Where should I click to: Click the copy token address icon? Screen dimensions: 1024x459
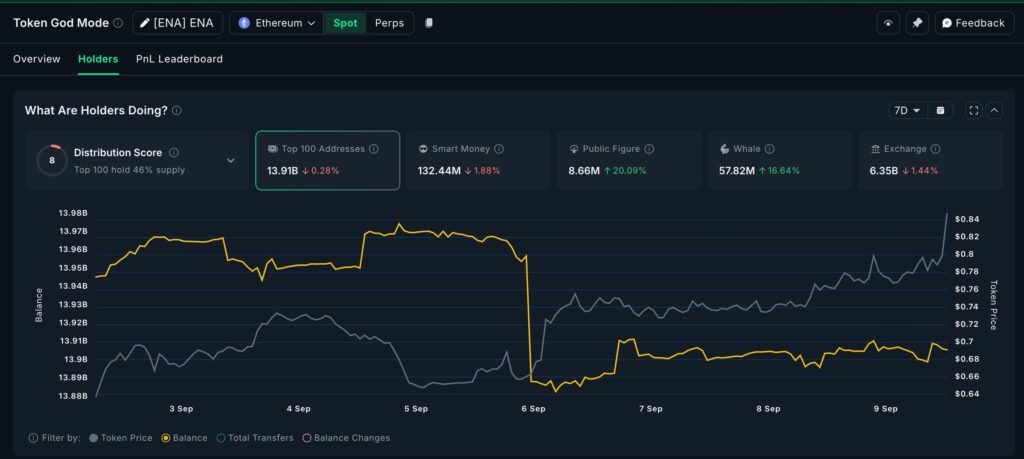pyautogui.click(x=429, y=23)
